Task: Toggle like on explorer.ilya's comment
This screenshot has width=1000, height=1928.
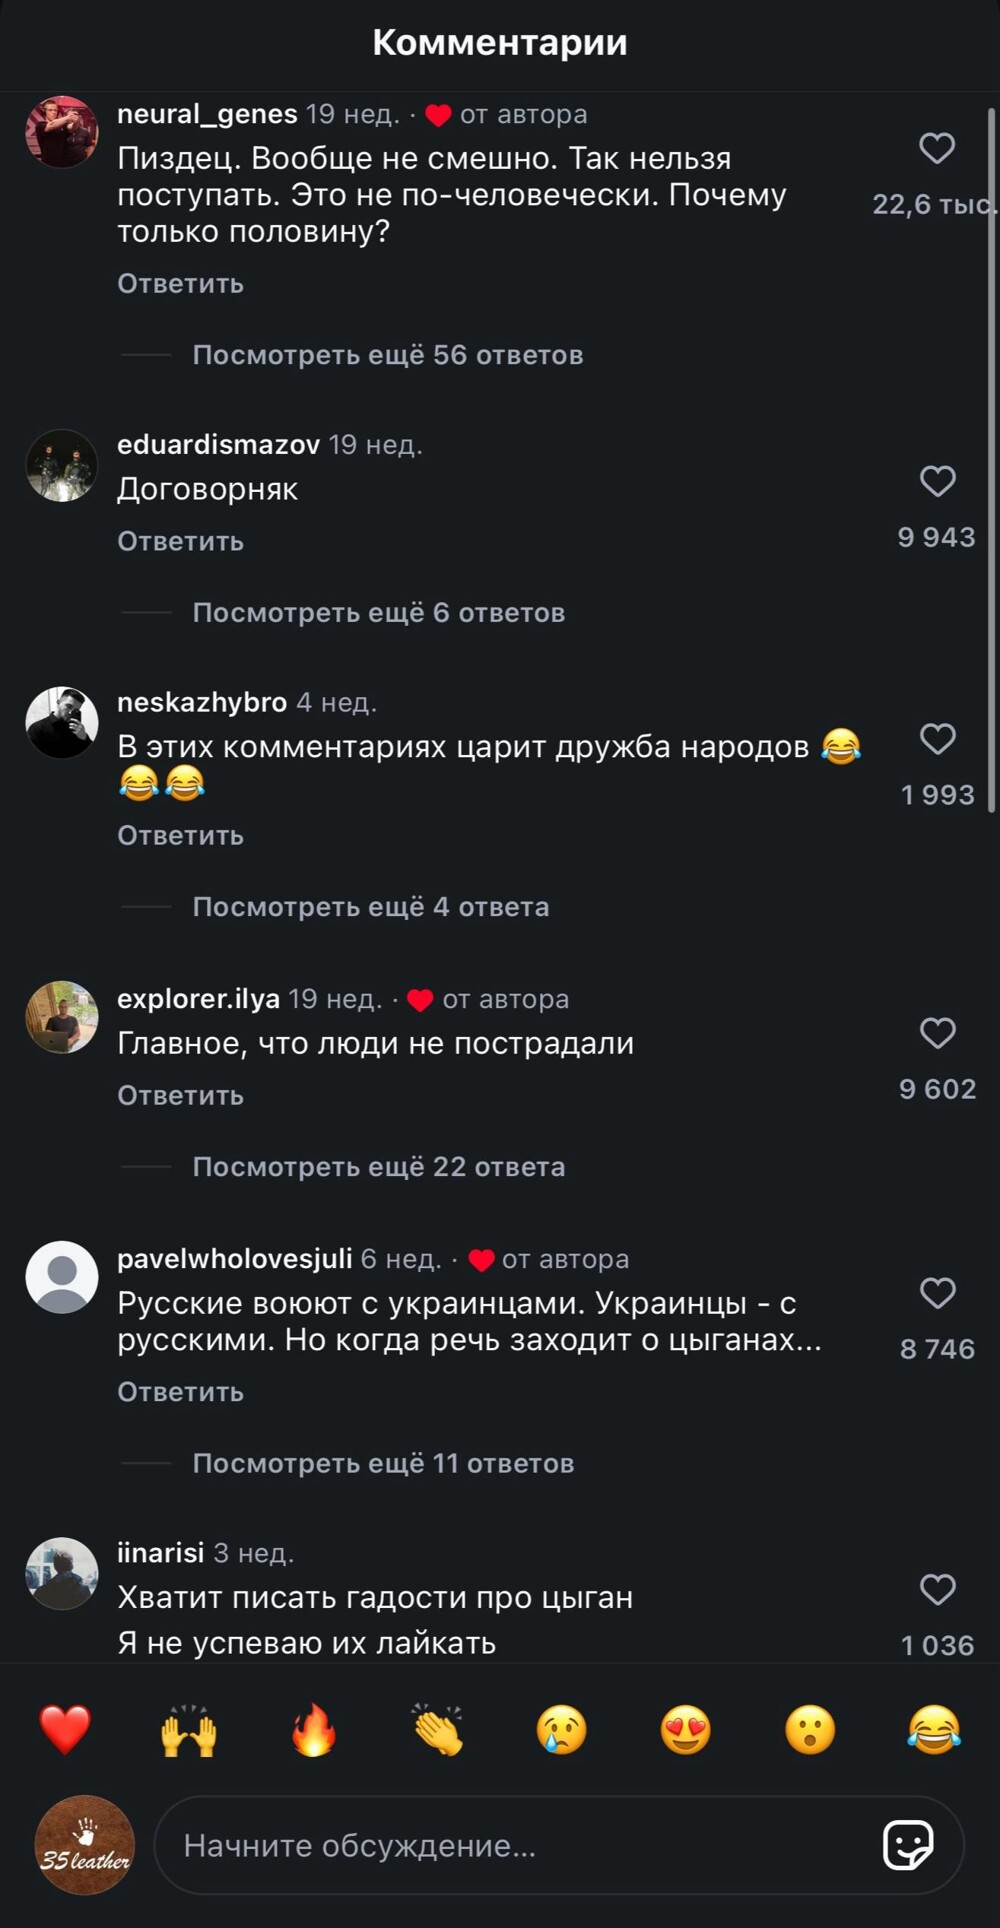Action: tap(937, 1033)
